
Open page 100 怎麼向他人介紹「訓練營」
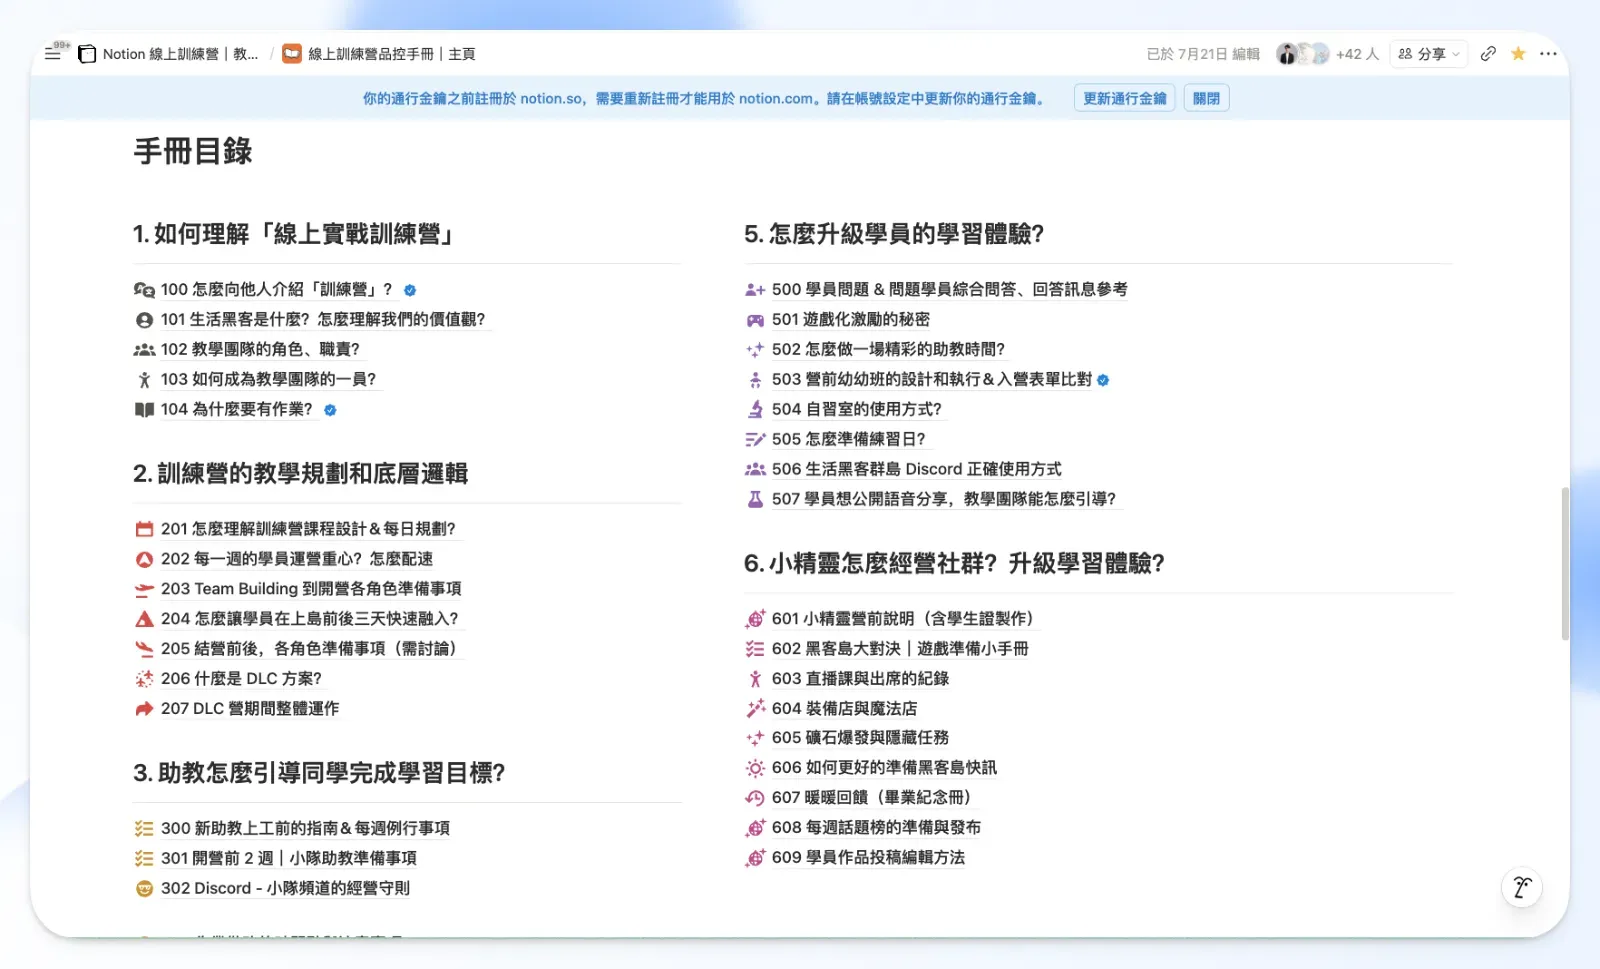click(x=277, y=290)
